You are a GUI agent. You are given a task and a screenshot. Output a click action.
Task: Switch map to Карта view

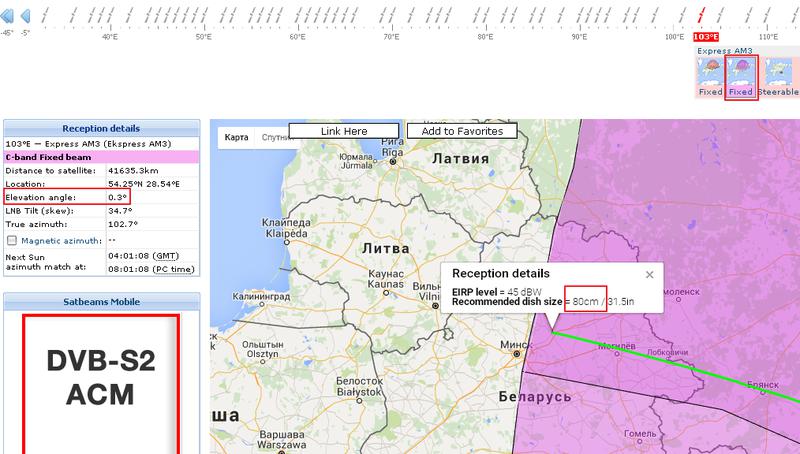pyautogui.click(x=236, y=137)
